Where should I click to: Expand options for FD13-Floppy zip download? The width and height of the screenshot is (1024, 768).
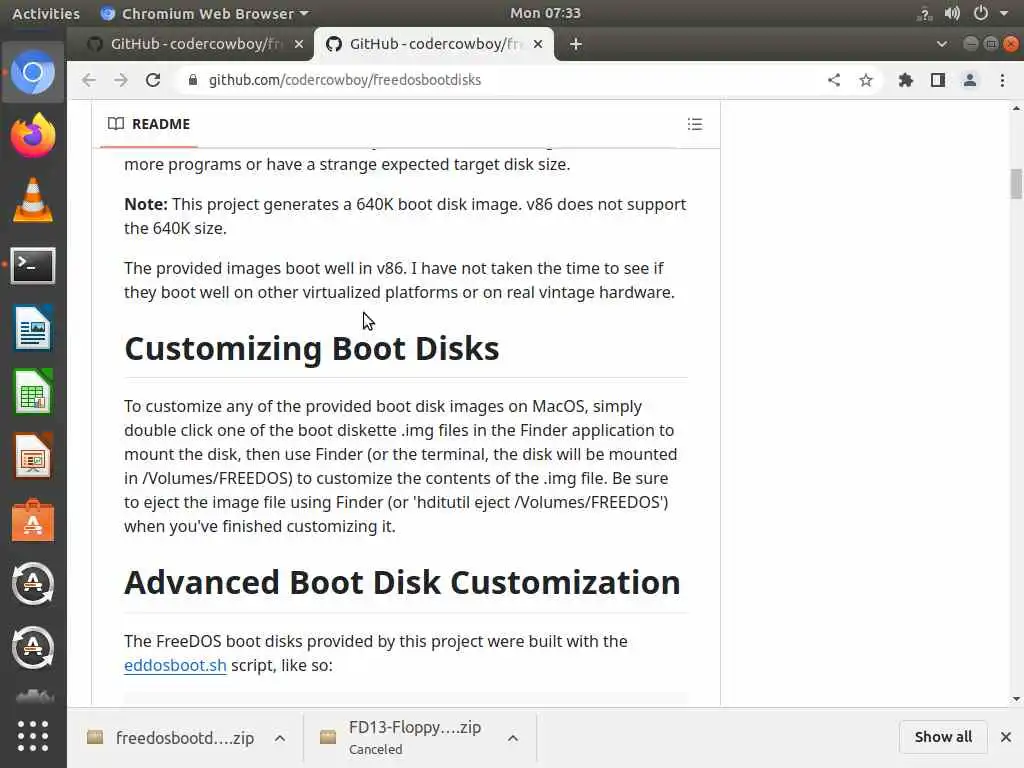point(513,738)
